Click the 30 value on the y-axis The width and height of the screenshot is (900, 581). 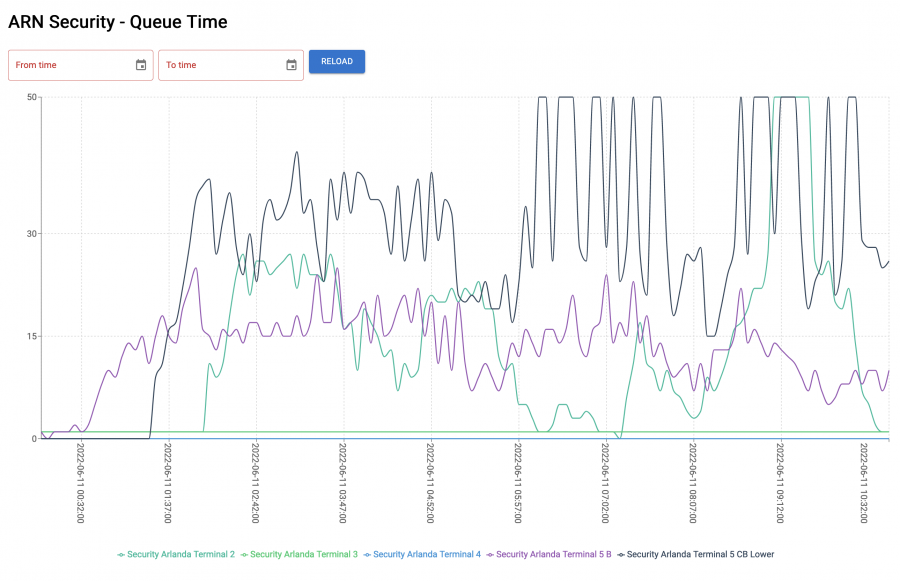coord(32,234)
